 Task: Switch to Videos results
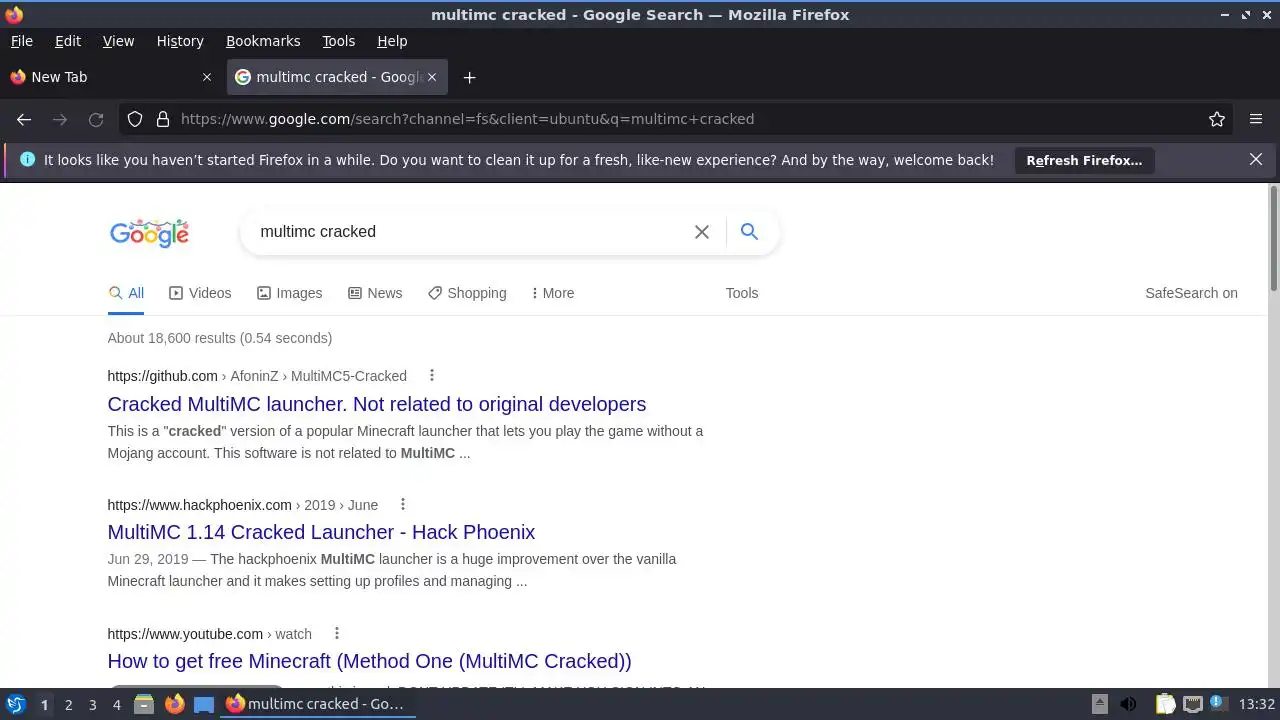point(200,293)
